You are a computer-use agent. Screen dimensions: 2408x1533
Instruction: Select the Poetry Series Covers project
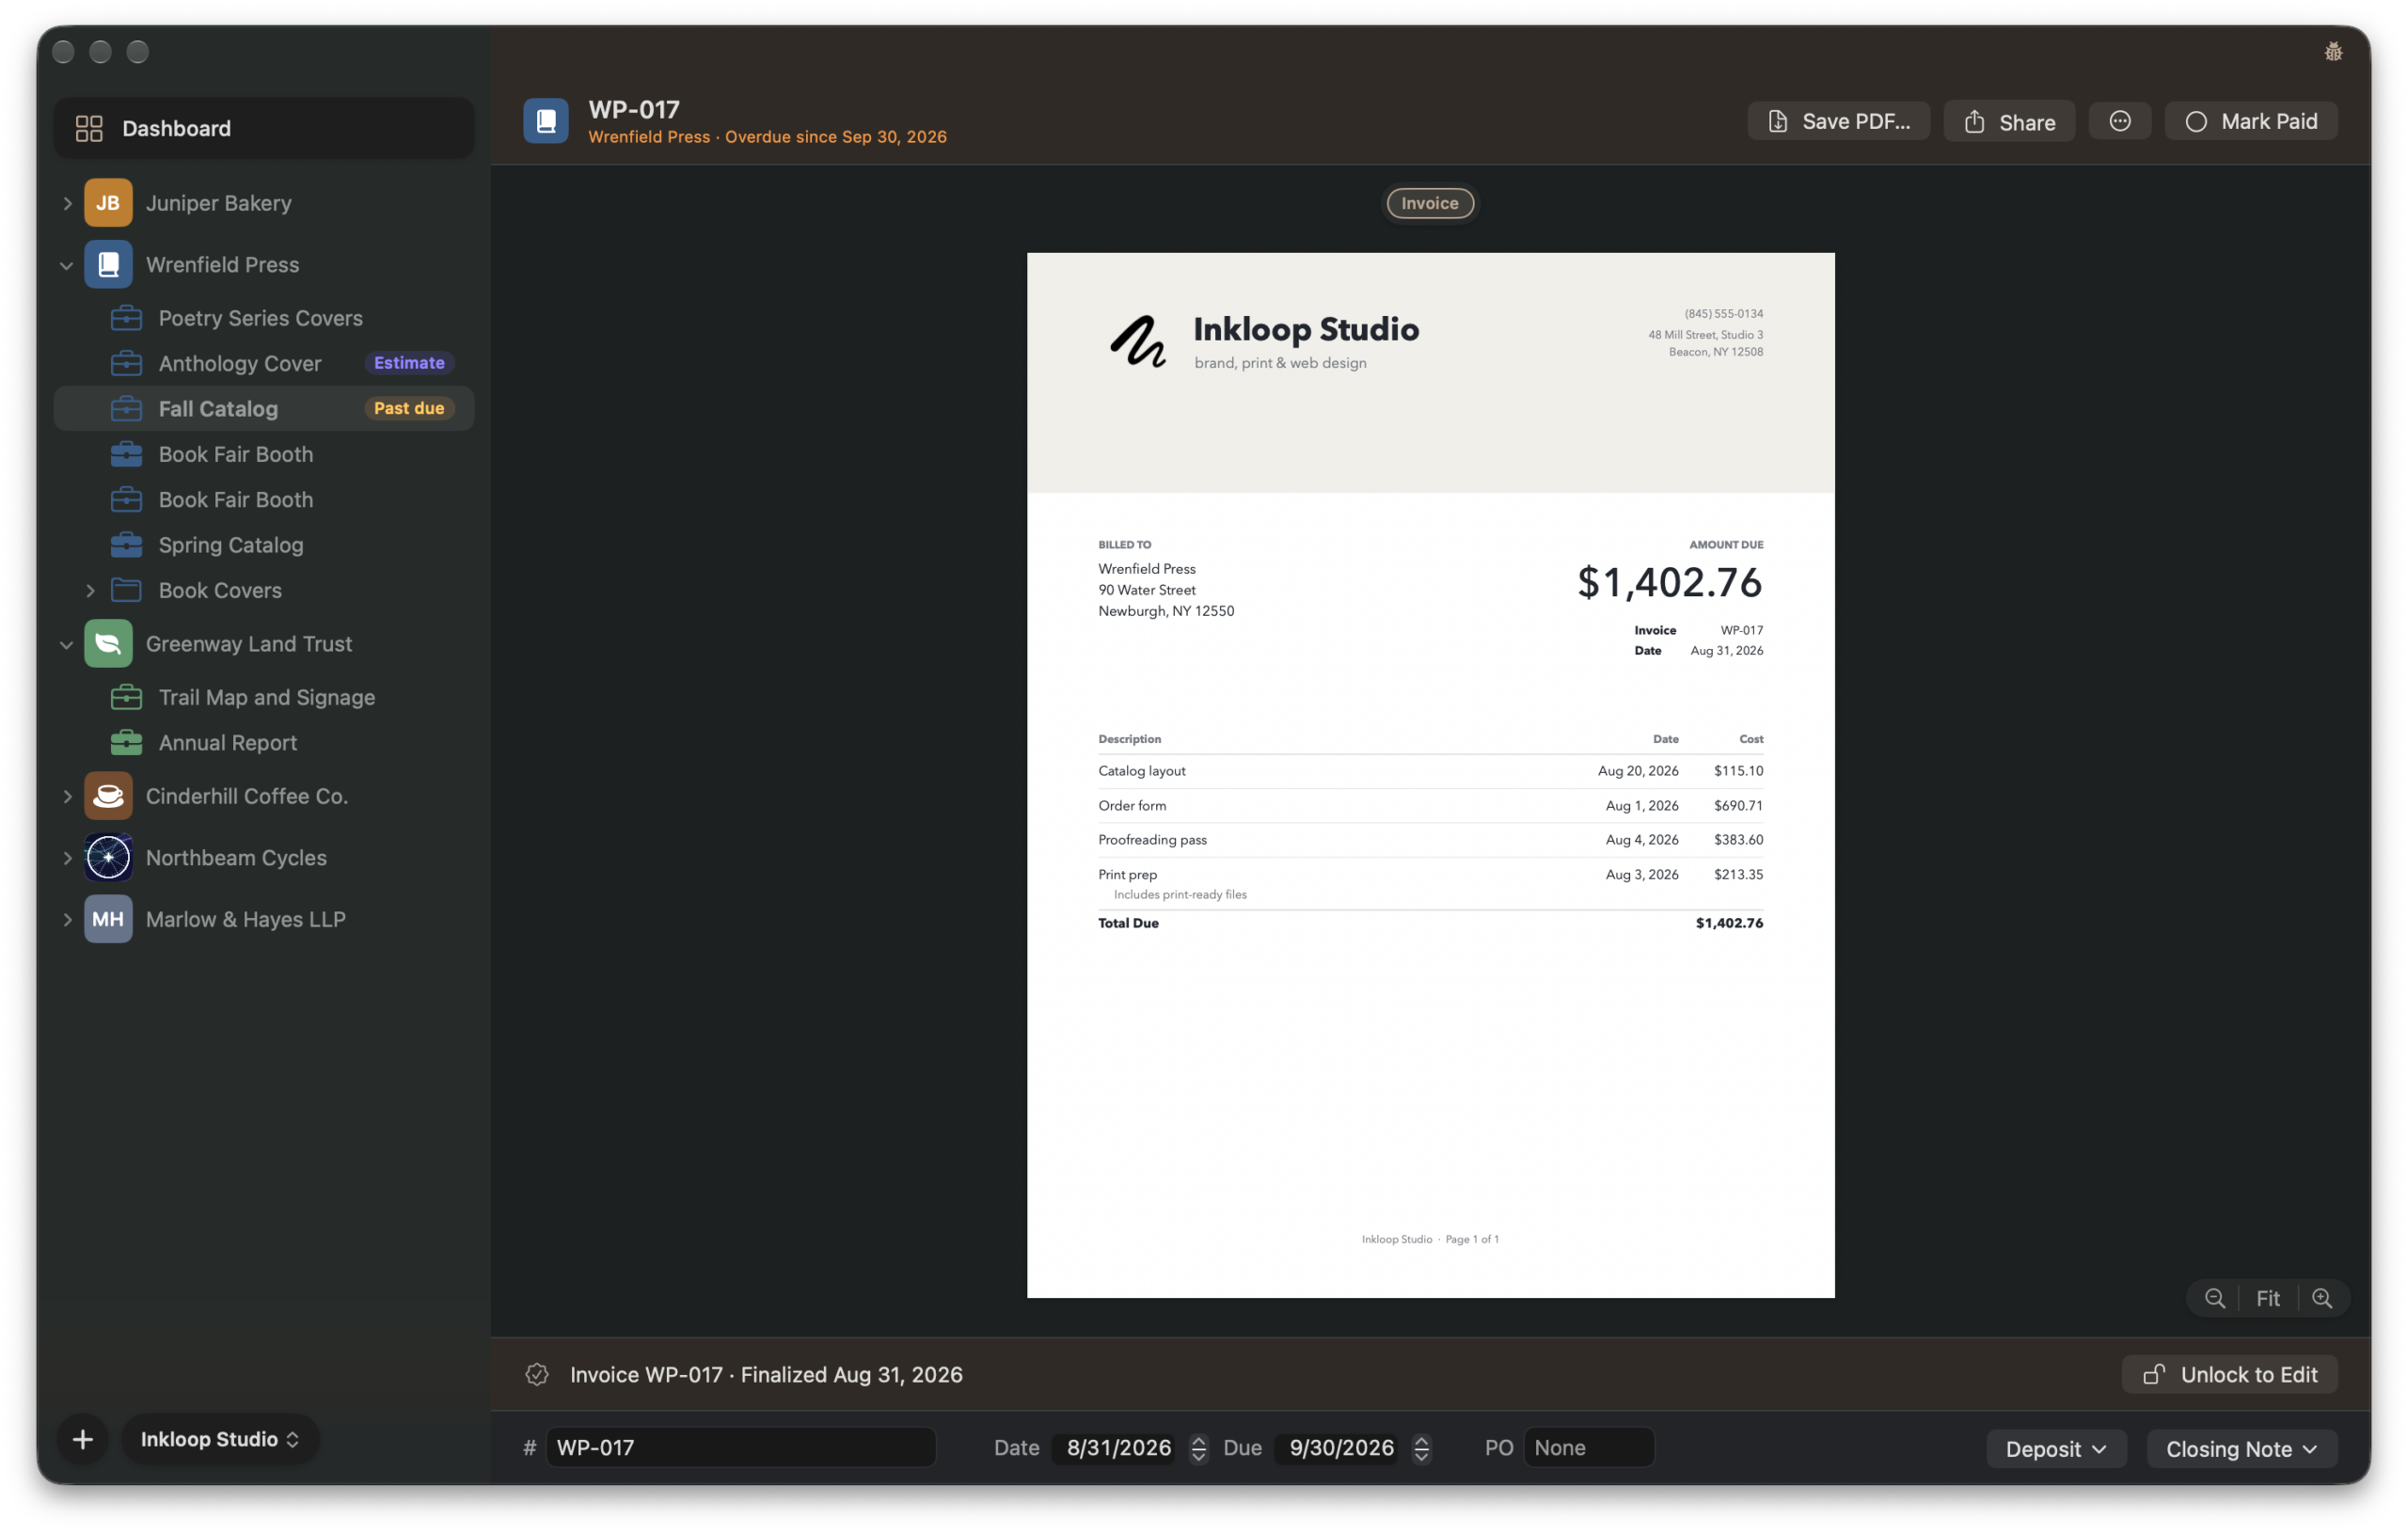(x=264, y=318)
